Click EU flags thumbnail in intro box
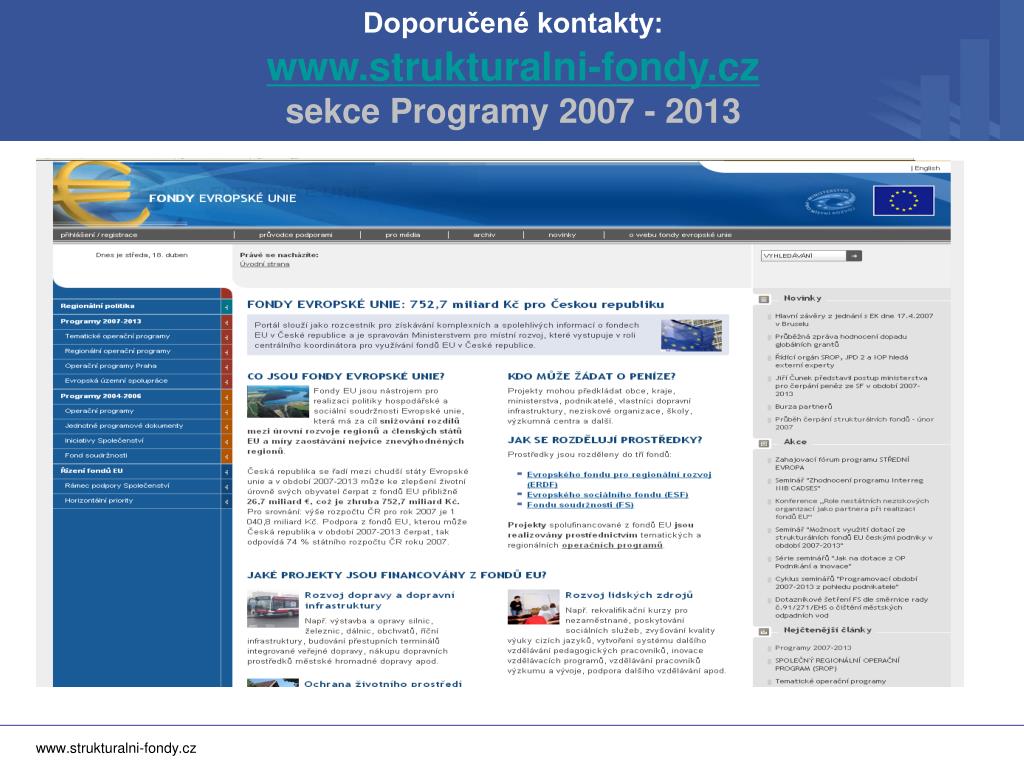The height and width of the screenshot is (768, 1024). [x=691, y=335]
